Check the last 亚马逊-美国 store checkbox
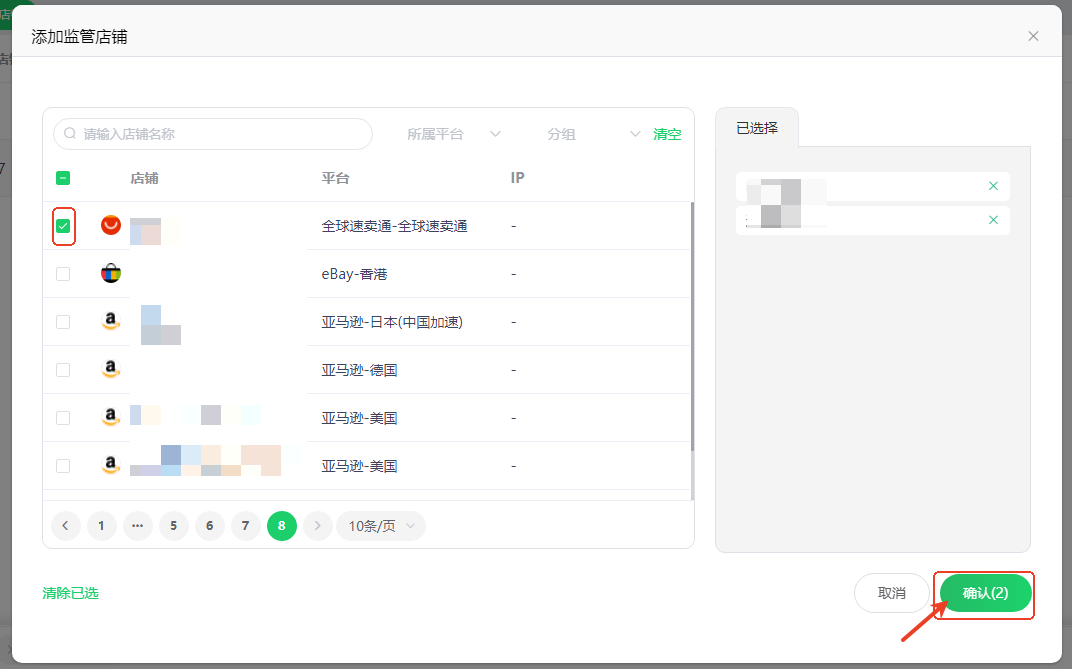Image resolution: width=1072 pixels, height=669 pixels. pos(63,465)
